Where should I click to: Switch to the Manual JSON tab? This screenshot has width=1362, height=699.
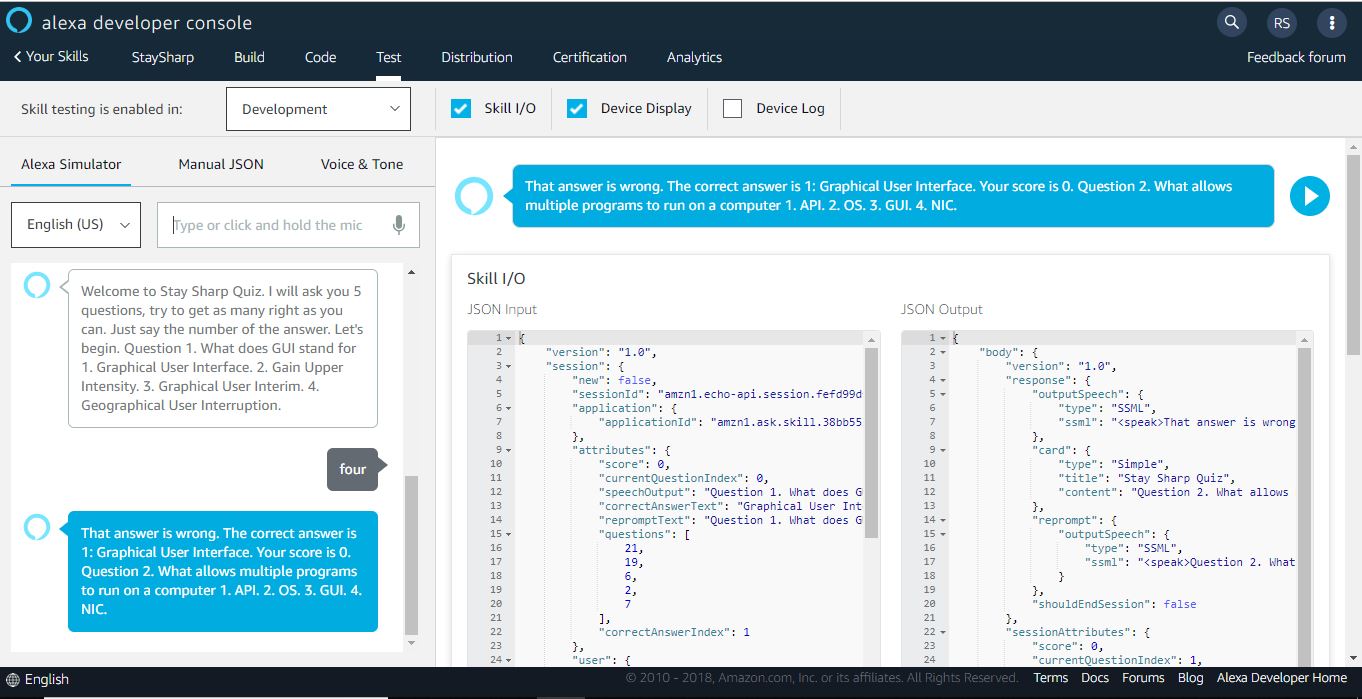tap(220, 163)
